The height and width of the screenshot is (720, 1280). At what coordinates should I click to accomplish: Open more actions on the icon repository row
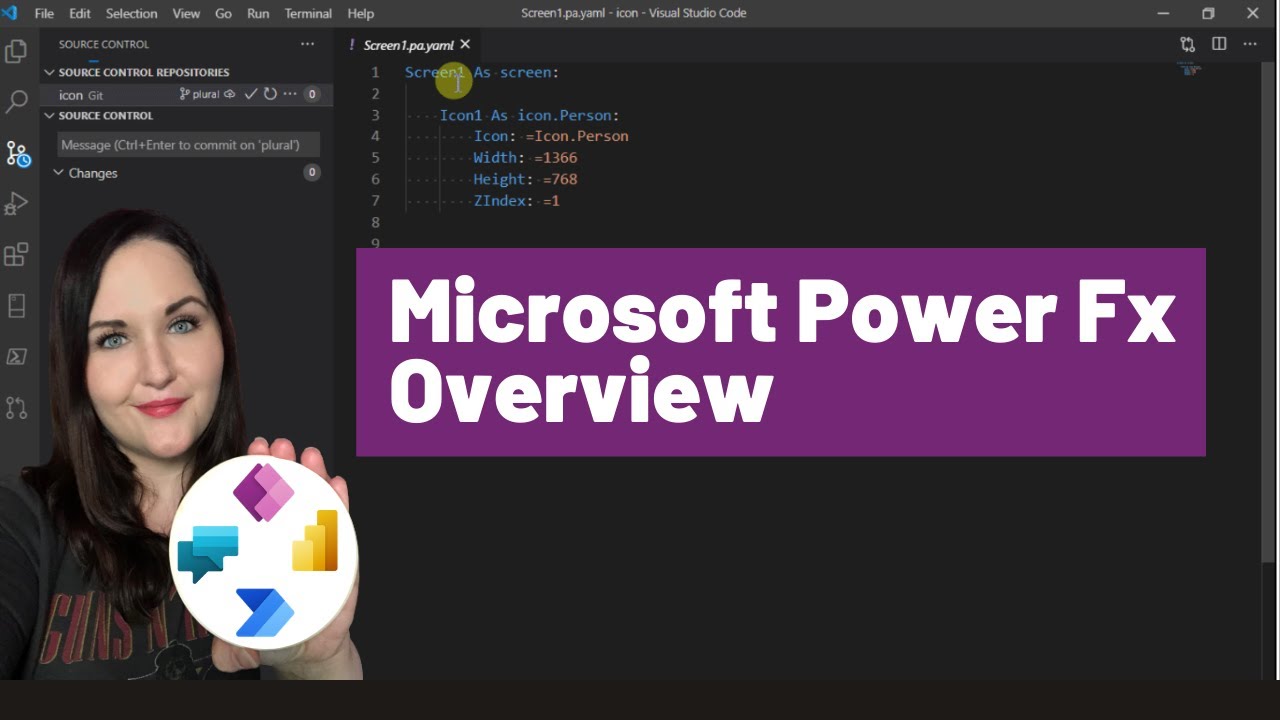290,94
